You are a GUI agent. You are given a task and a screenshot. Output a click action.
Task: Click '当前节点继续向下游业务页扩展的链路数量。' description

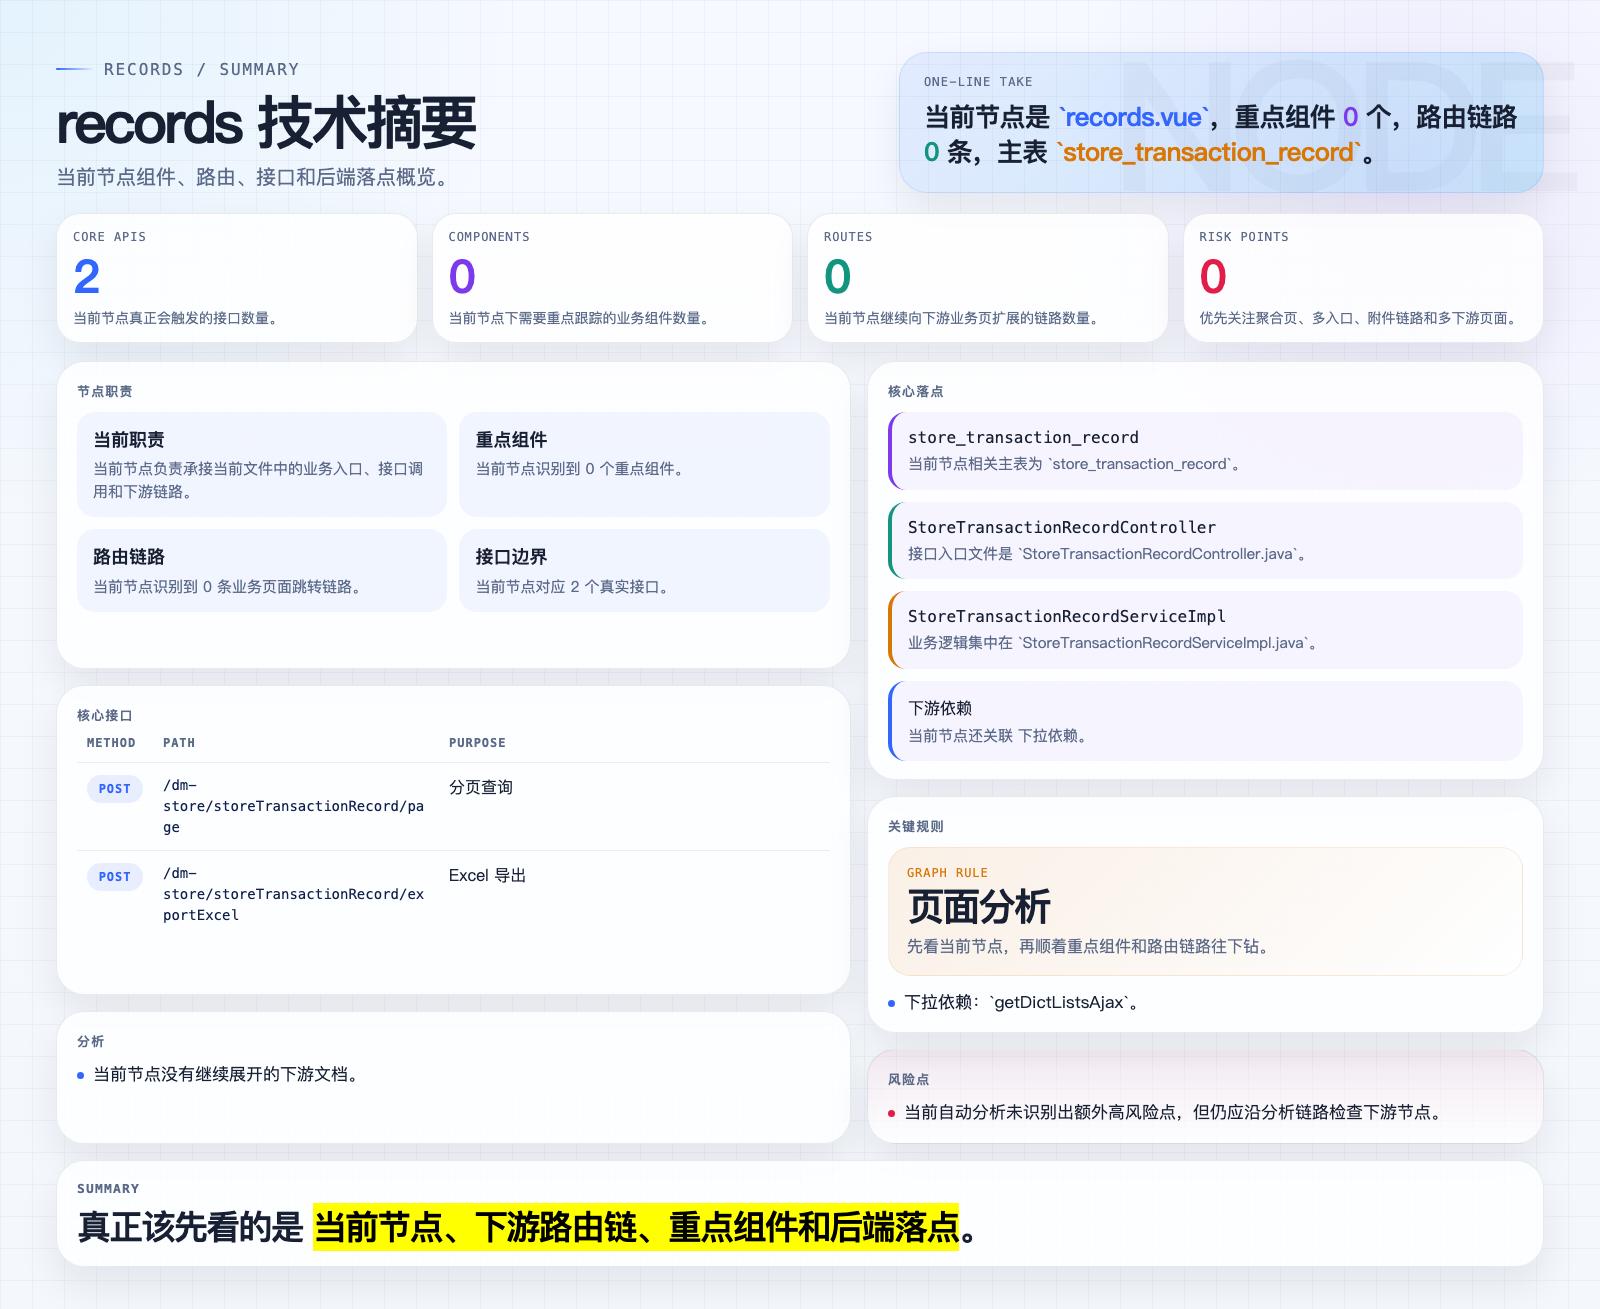pyautogui.click(x=964, y=318)
